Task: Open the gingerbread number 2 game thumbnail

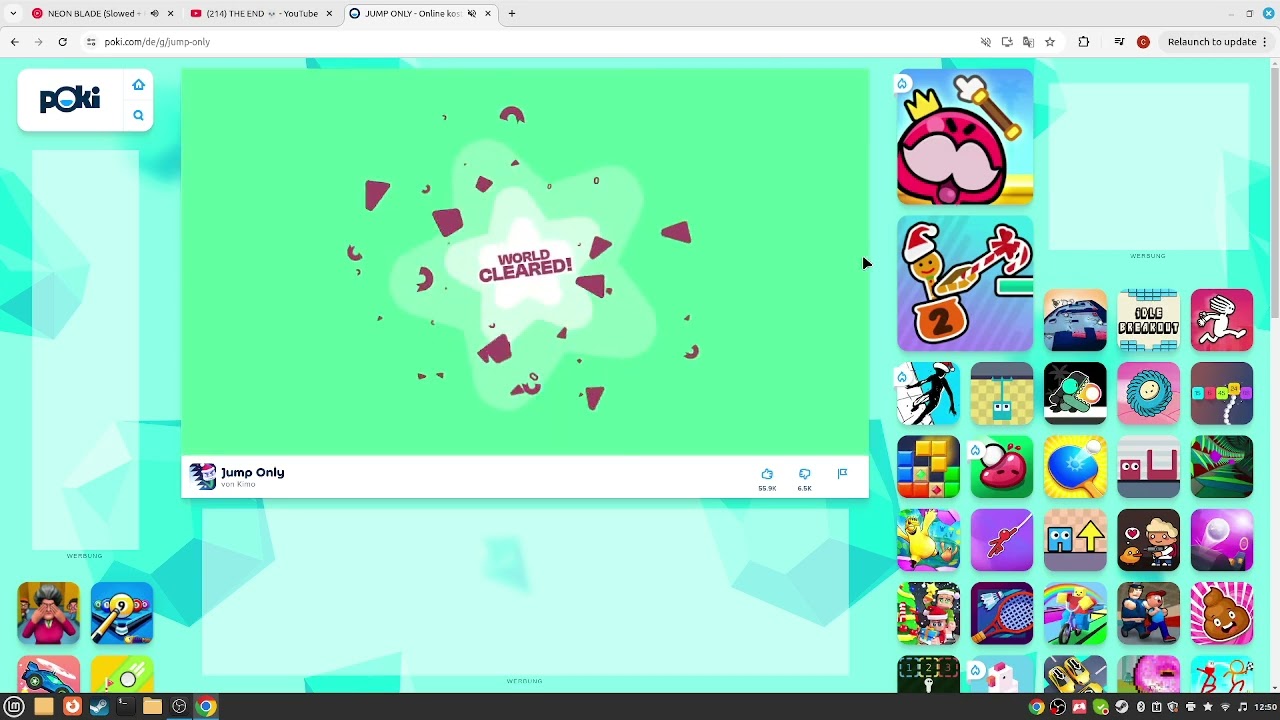Action: [x=965, y=284]
